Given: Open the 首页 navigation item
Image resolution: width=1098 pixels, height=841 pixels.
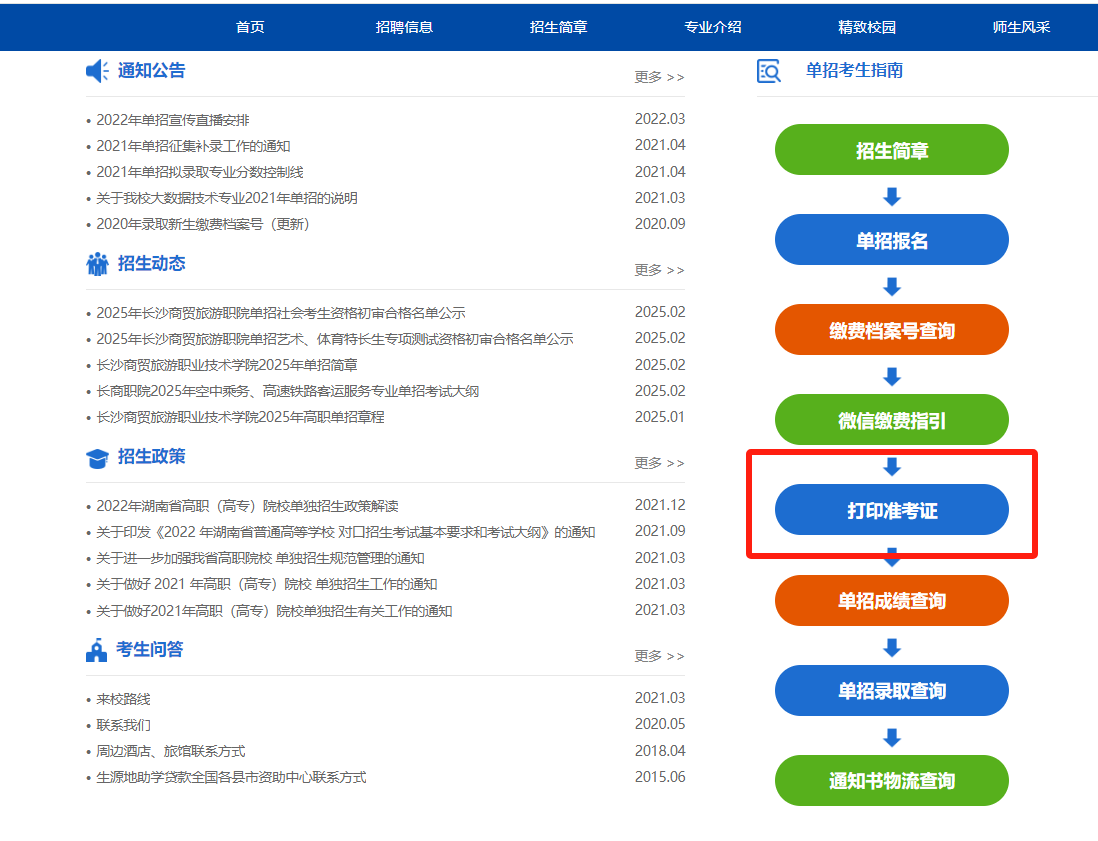Looking at the screenshot, I should (250, 27).
